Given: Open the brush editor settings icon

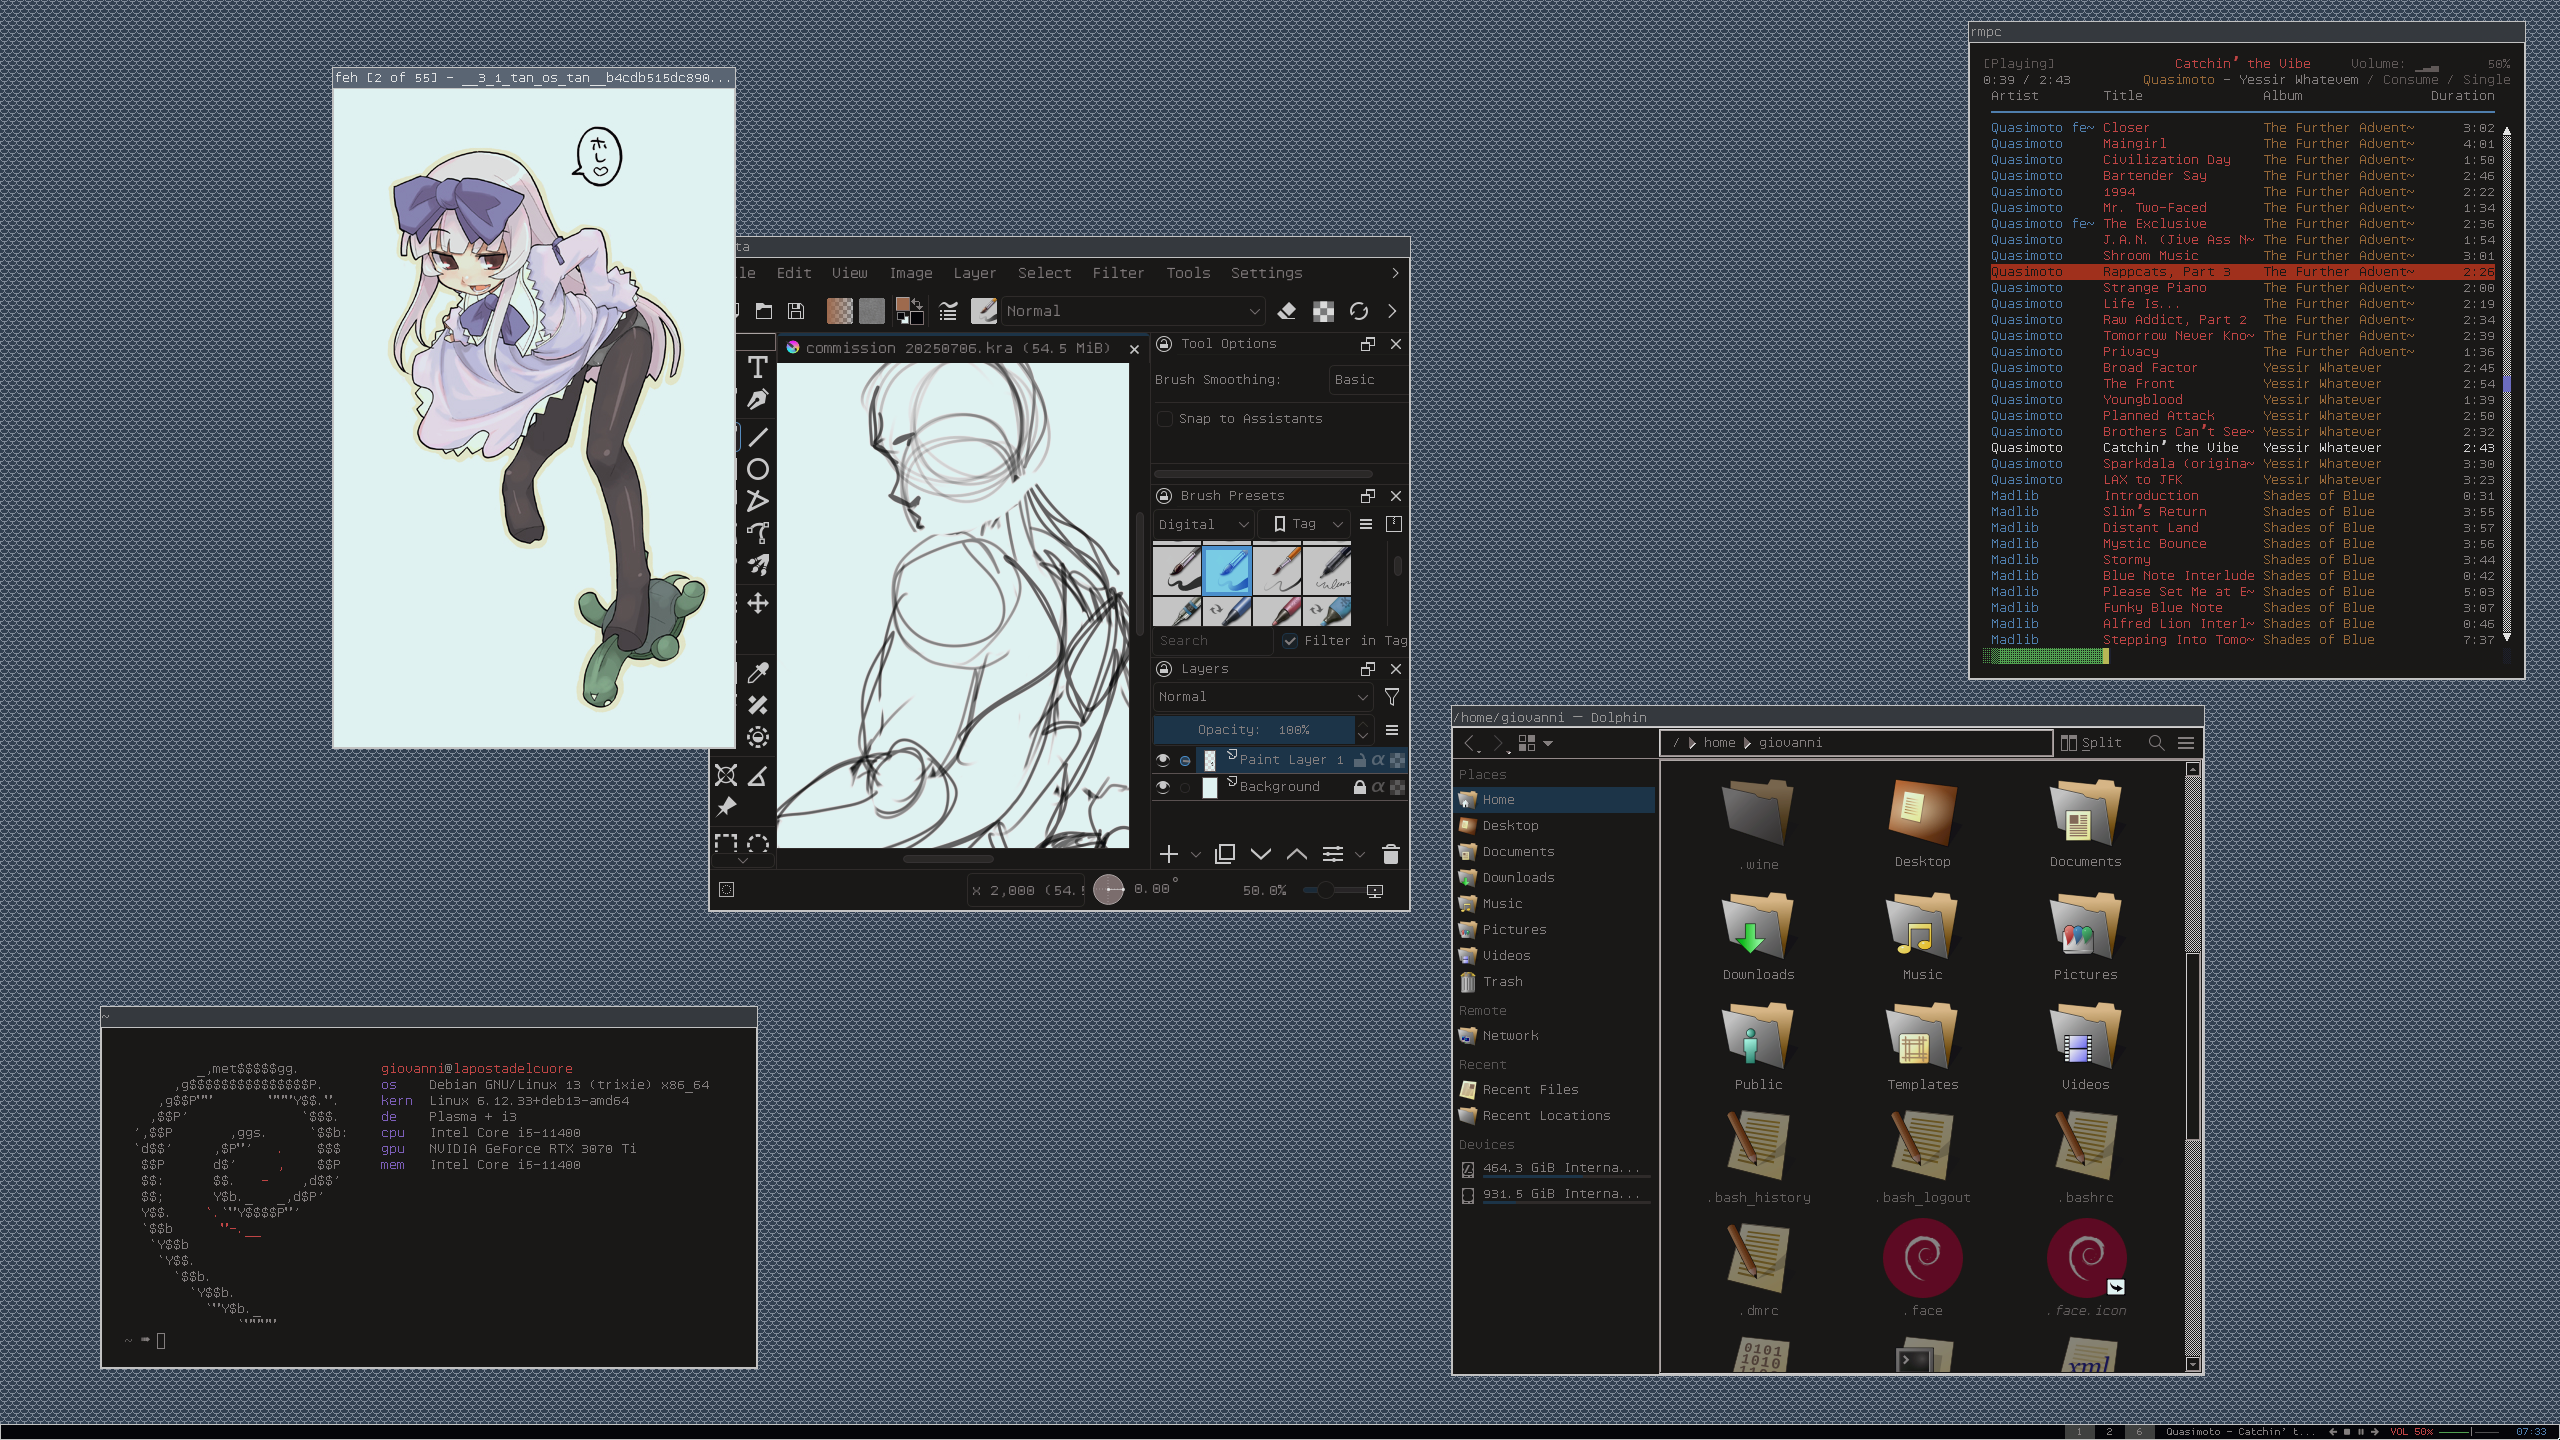Looking at the screenshot, I should coord(948,311).
